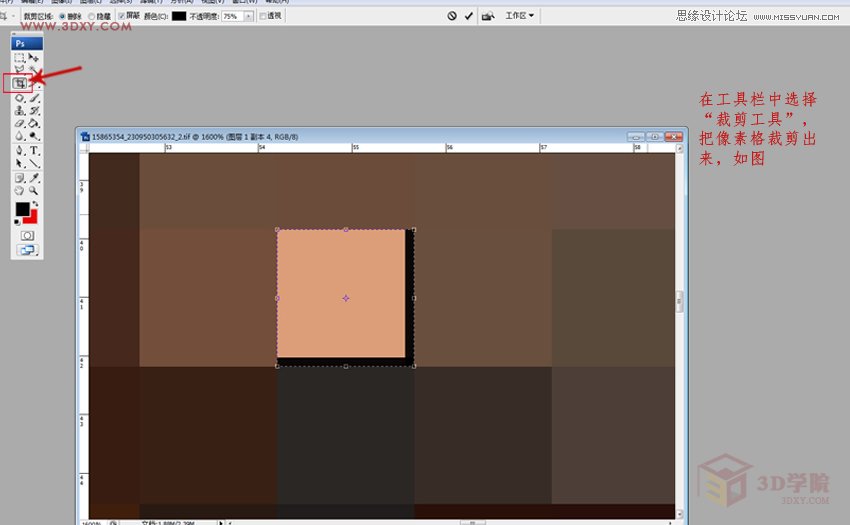Viewport: 850px width, 525px height.
Task: Open the red background color picker
Action: (32, 218)
